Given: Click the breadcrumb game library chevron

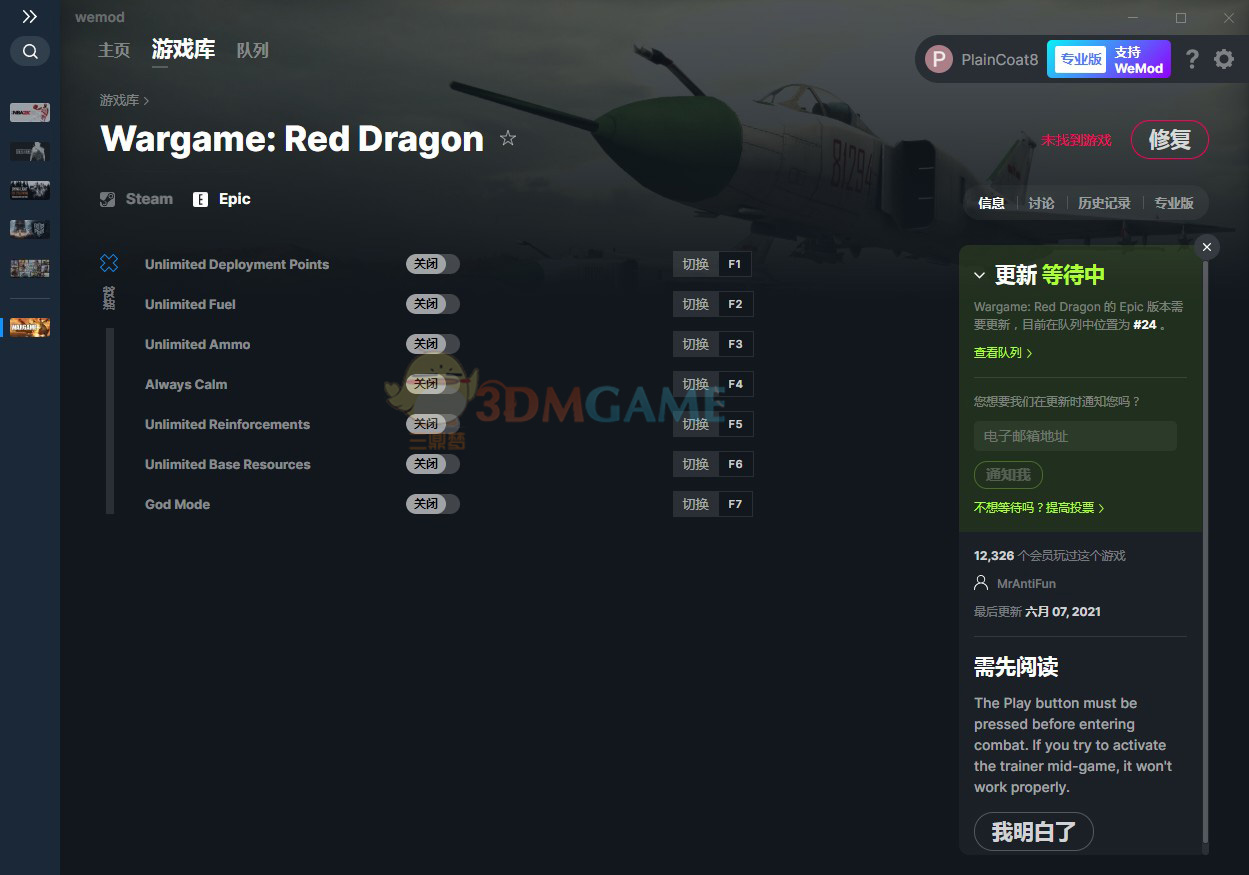Looking at the screenshot, I should (x=146, y=100).
